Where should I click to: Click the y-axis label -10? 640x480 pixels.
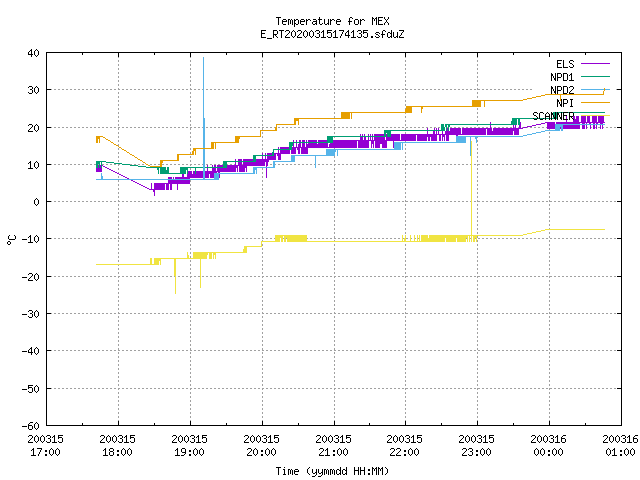[x=31, y=239]
